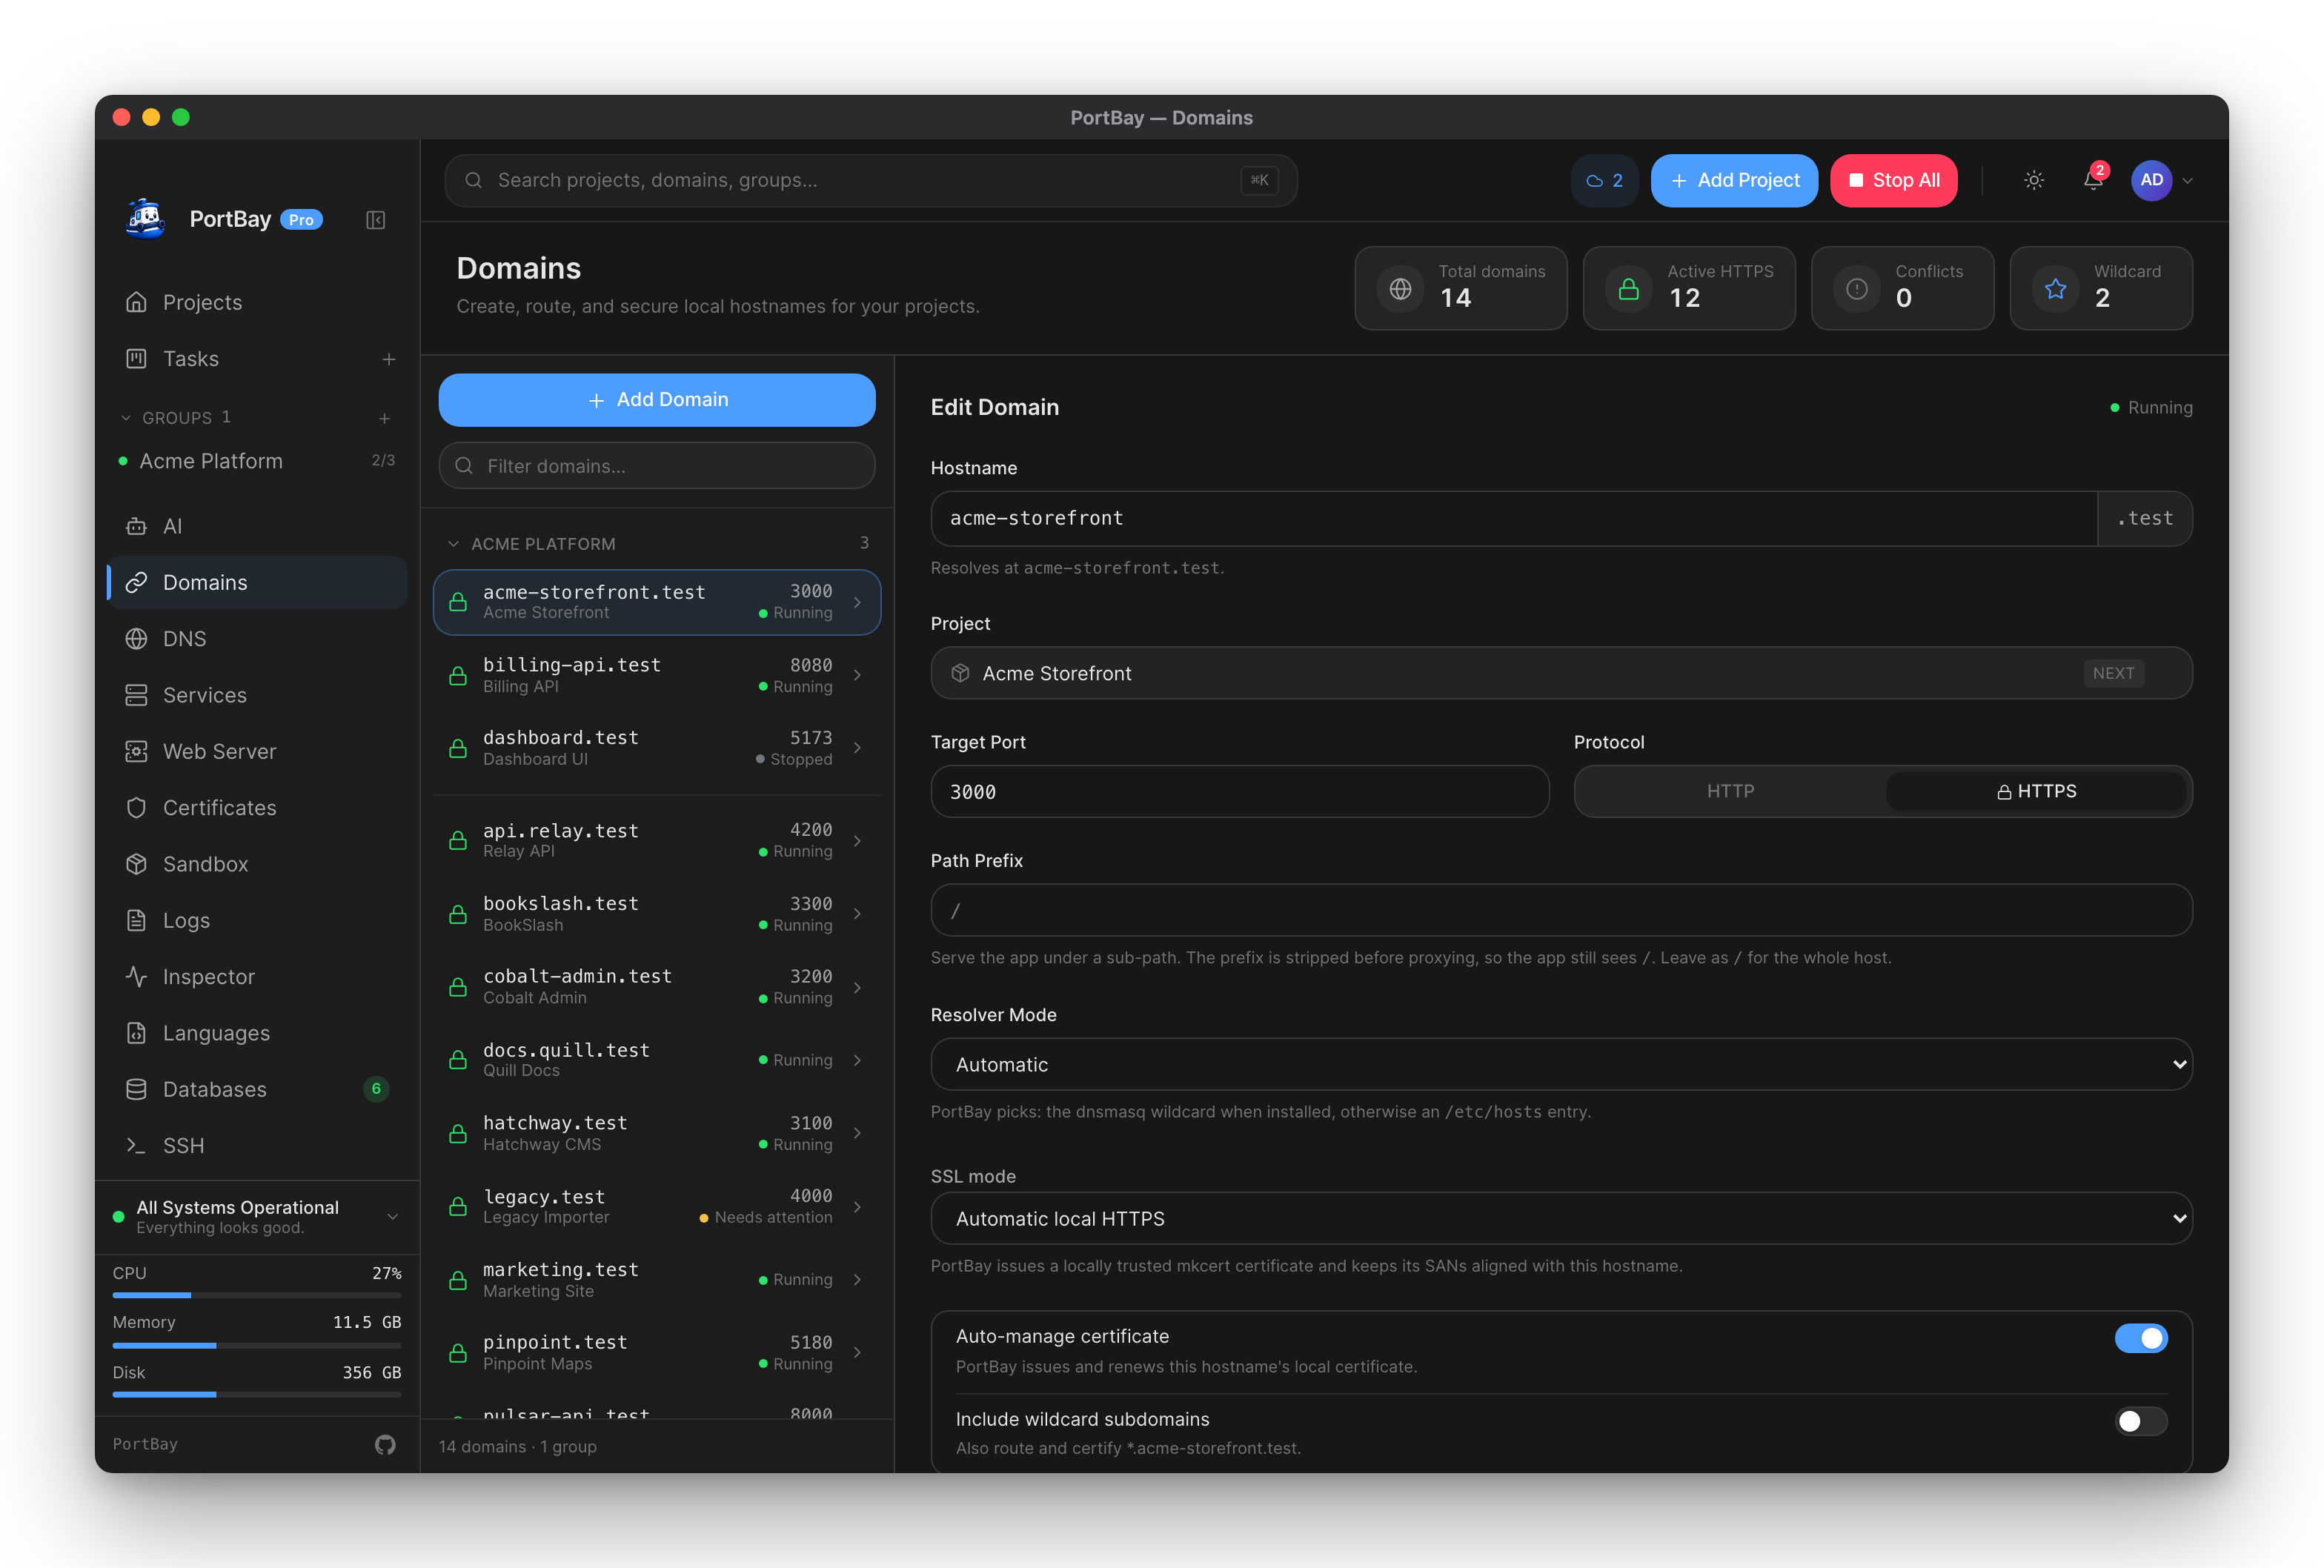Click the Add Domain button
The height and width of the screenshot is (1568, 2324).
657,400
